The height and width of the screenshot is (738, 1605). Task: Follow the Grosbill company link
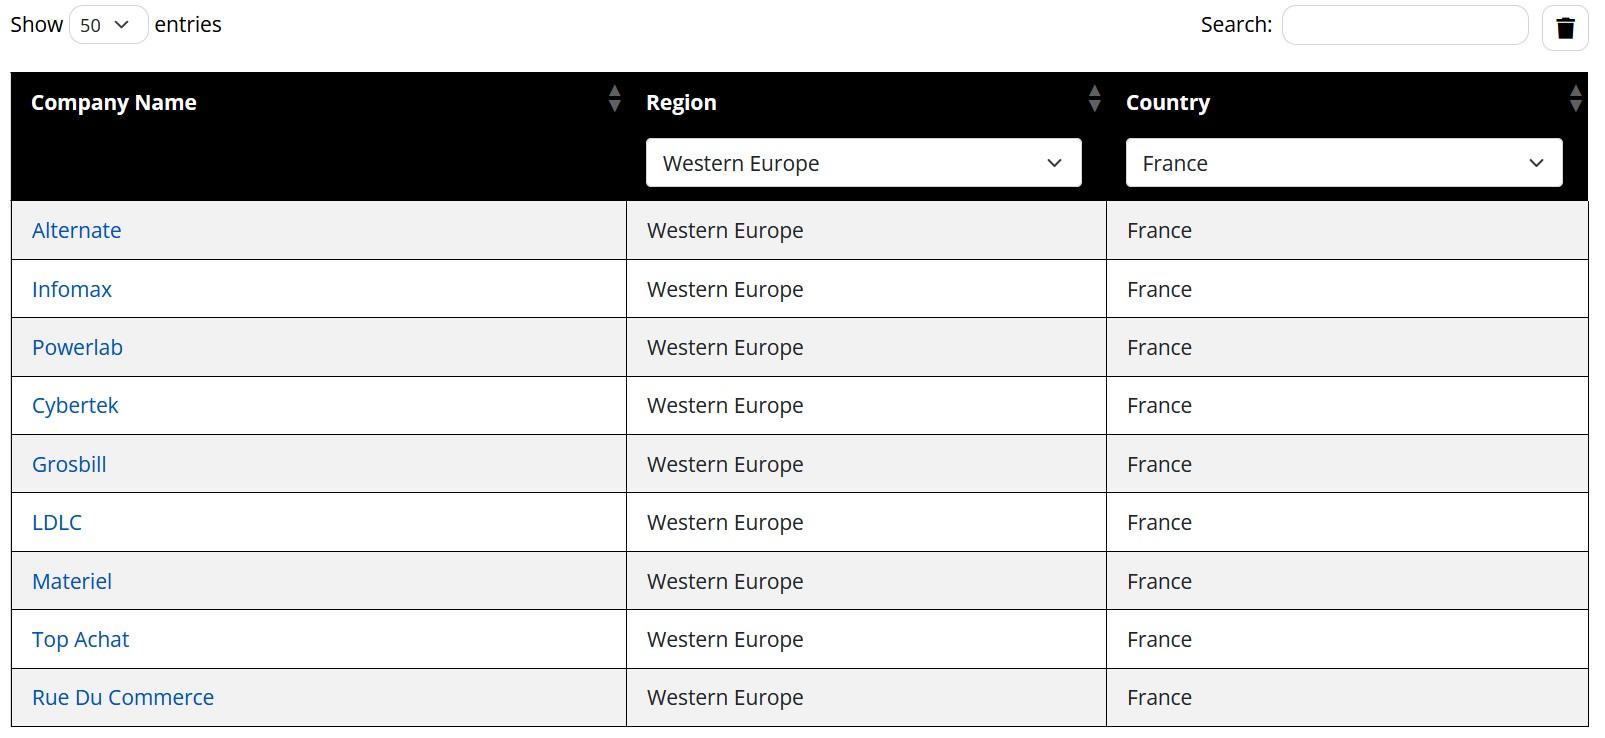pyautogui.click(x=69, y=465)
